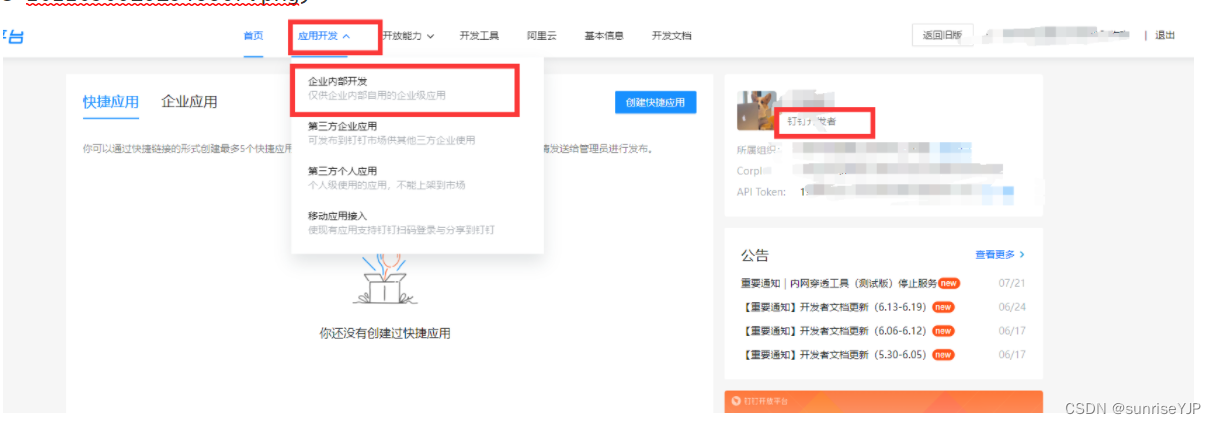Image resolution: width=1216 pixels, height=424 pixels.
Task: Click the arrow next to 开放能力
Action: coord(430,36)
